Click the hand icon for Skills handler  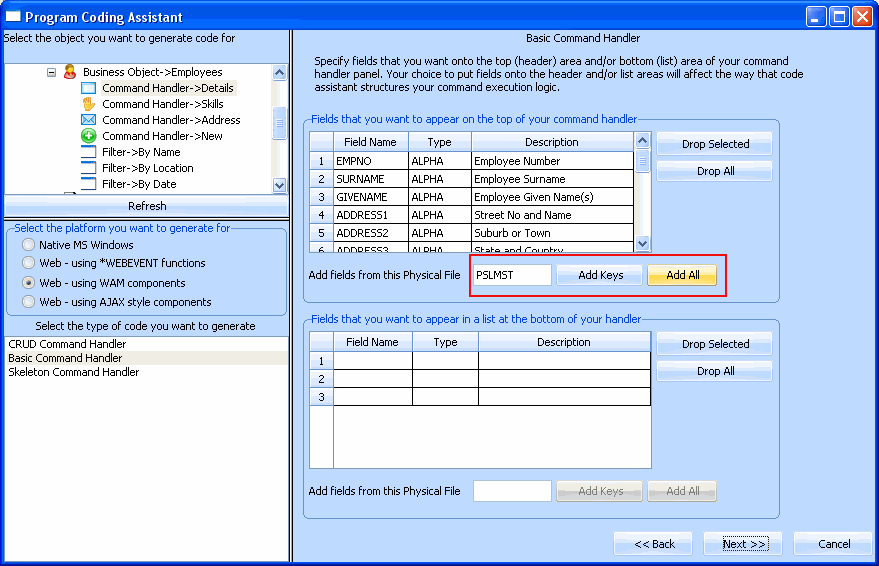coord(88,104)
